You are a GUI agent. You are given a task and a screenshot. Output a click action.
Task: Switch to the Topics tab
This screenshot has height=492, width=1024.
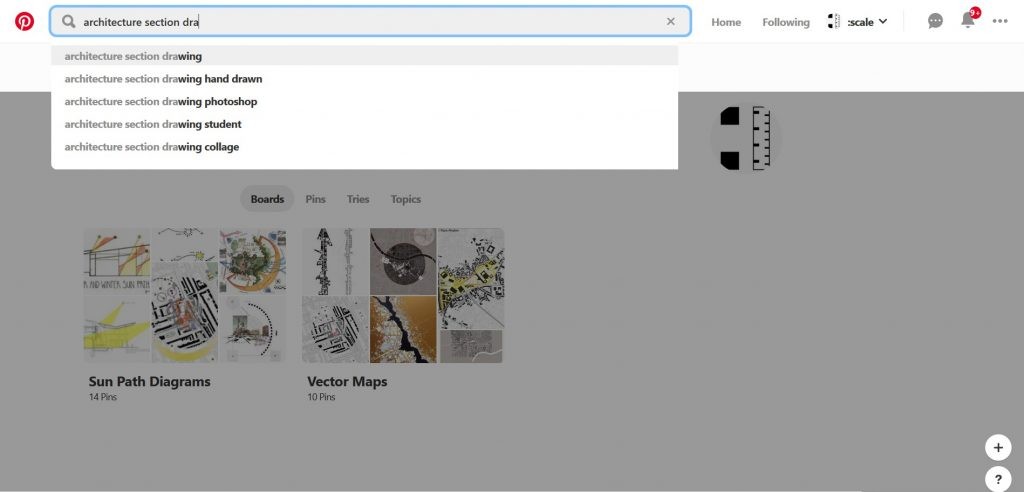coord(406,199)
